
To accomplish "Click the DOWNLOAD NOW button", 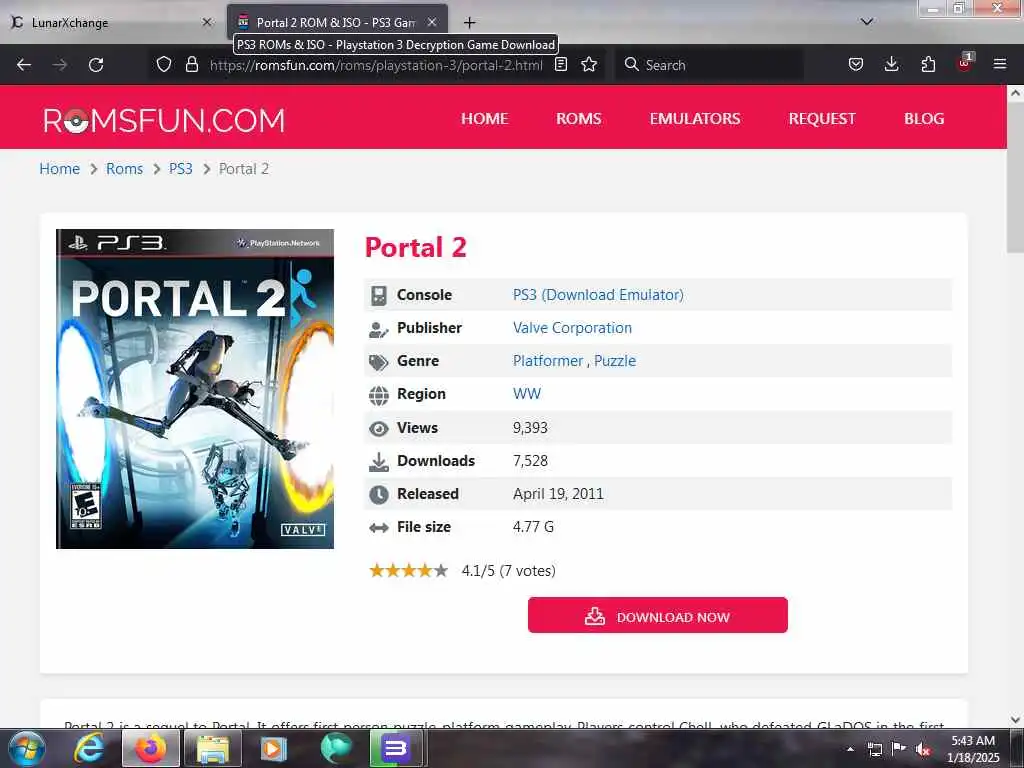I will point(658,615).
